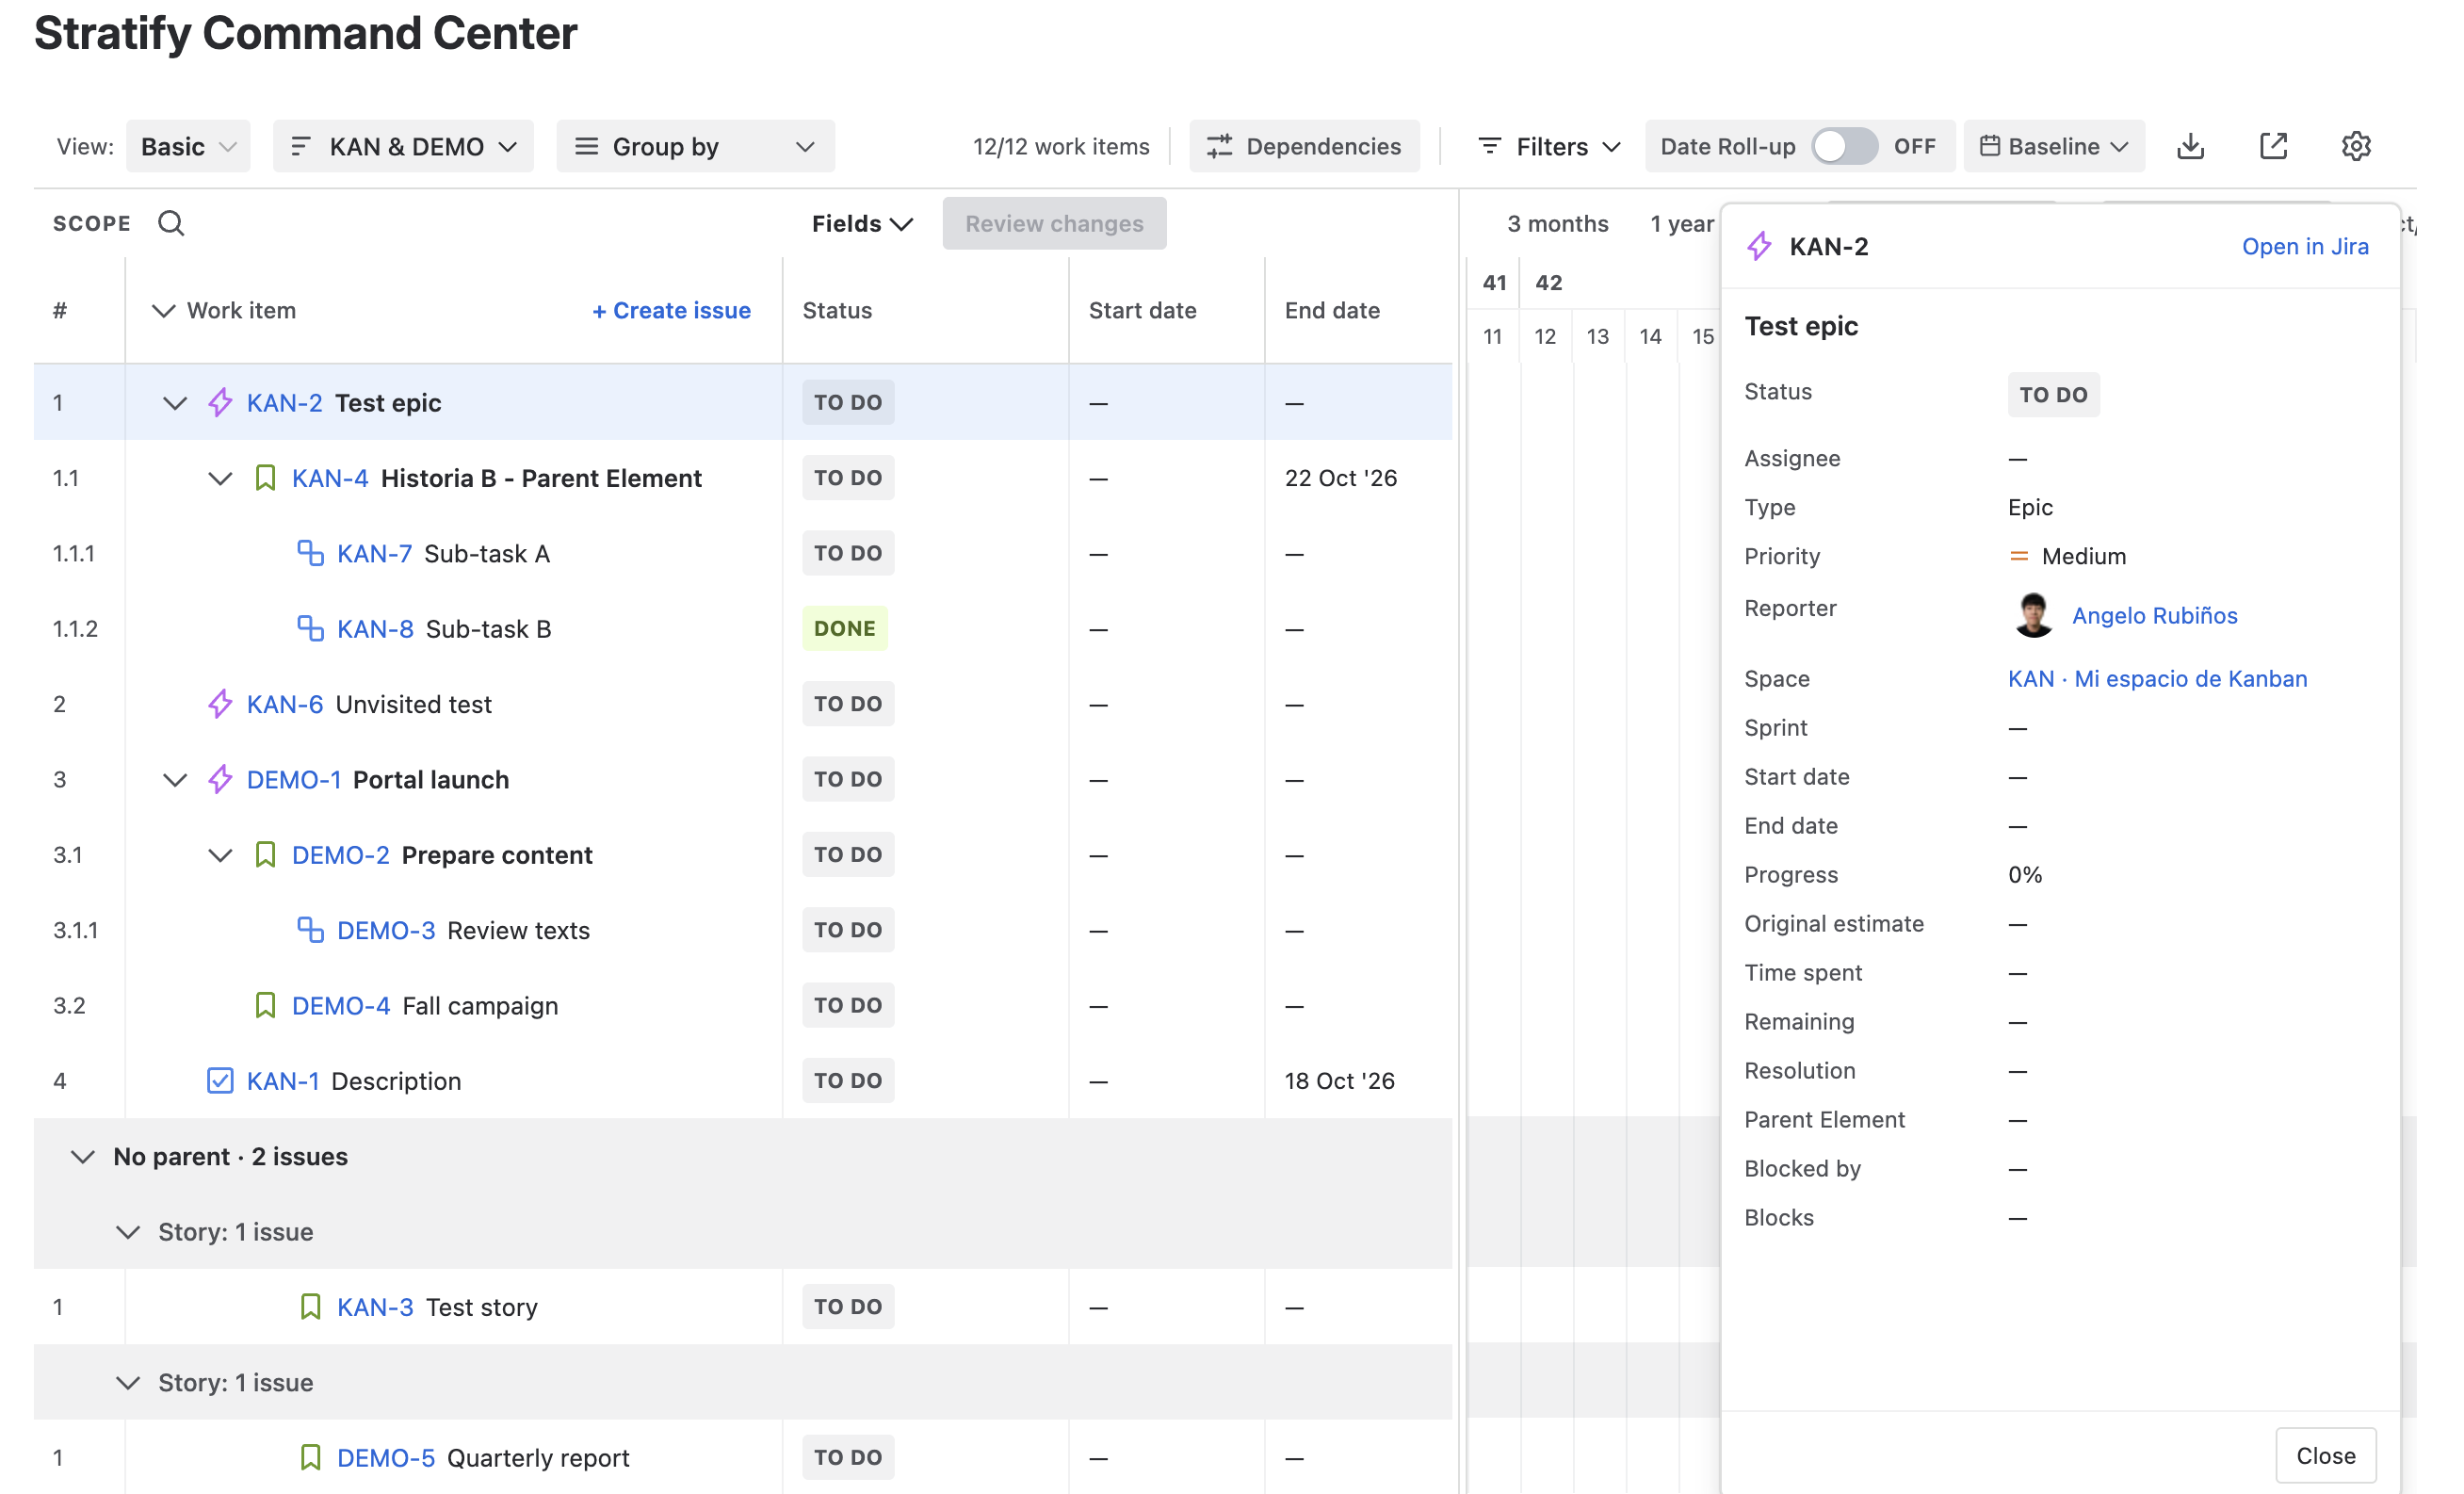The image size is (2464, 1494).
Task: Click the task checkbox icon beside KAN-1
Action: [x=220, y=1081]
